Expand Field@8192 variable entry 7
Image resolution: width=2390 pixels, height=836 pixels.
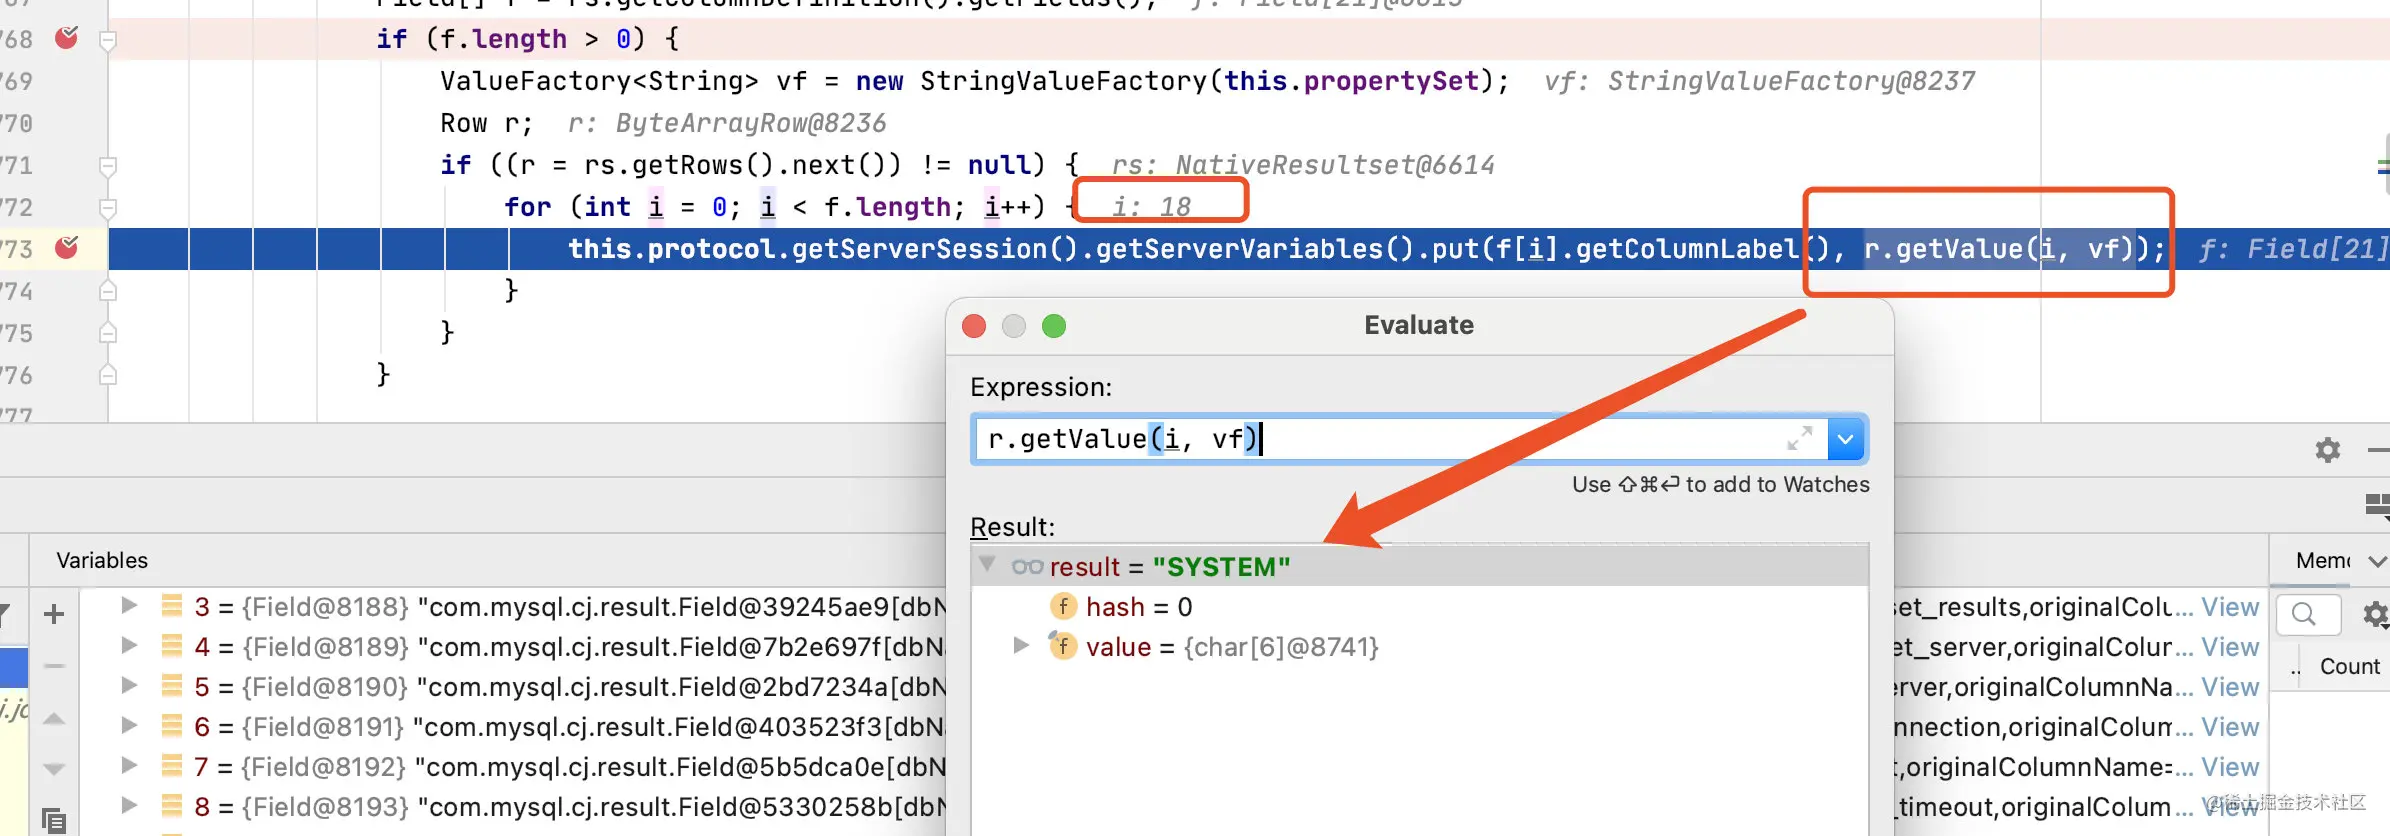[129, 765]
